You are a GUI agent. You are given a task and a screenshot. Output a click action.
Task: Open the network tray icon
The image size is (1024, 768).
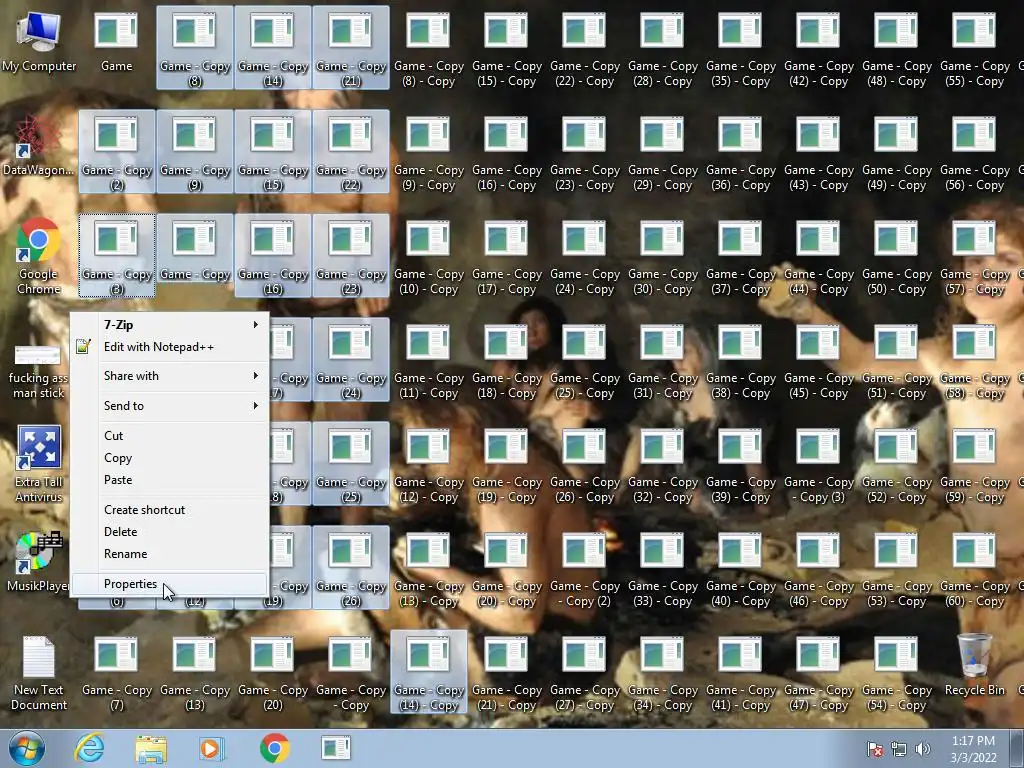899,749
